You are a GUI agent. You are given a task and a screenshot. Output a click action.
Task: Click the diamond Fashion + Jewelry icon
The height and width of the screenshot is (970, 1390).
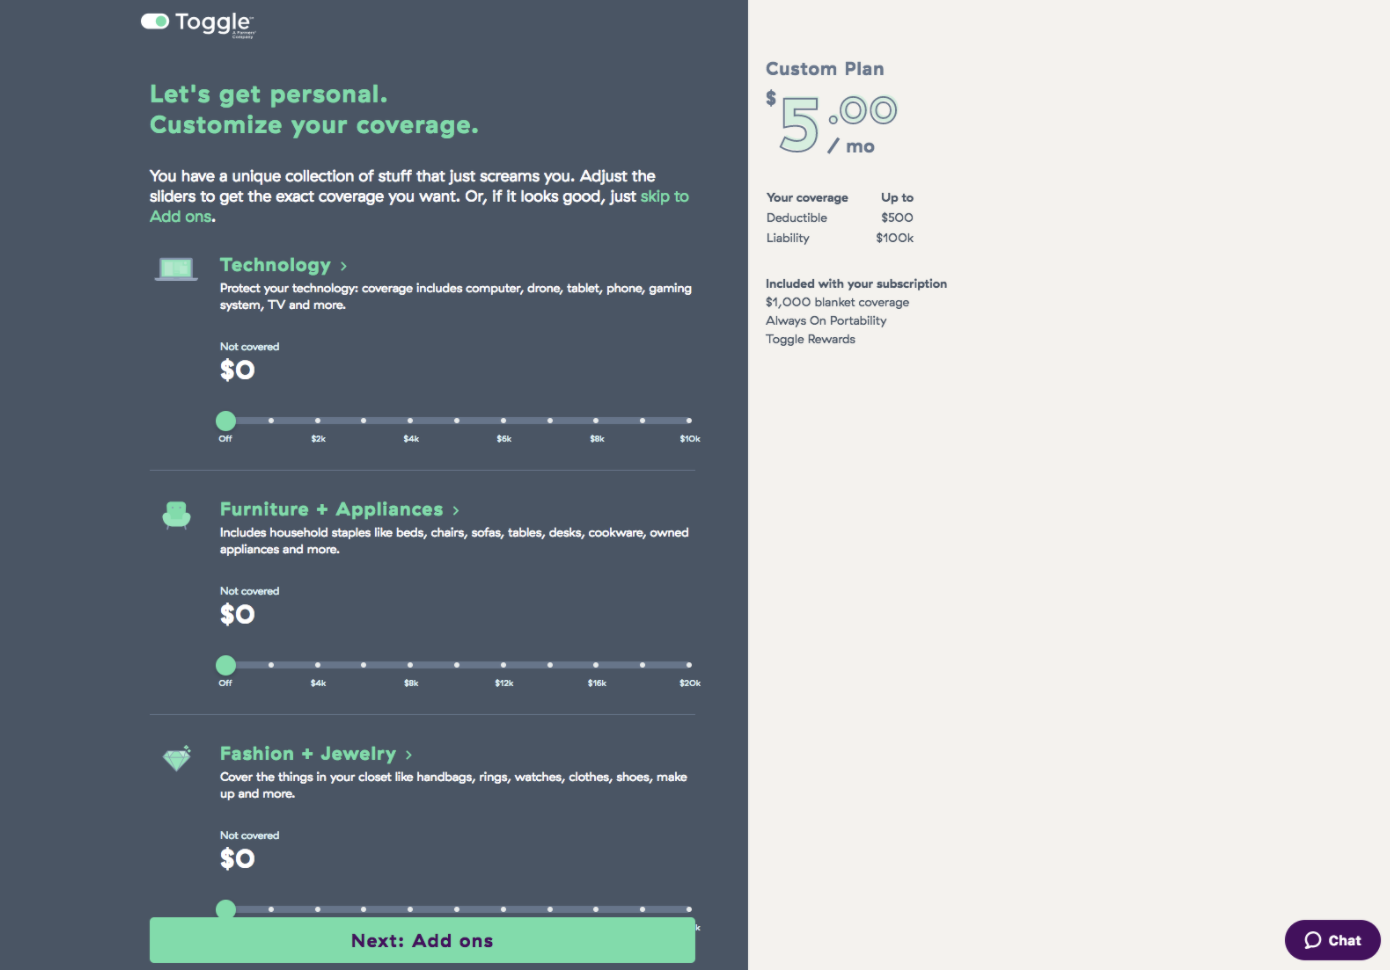coord(177,759)
